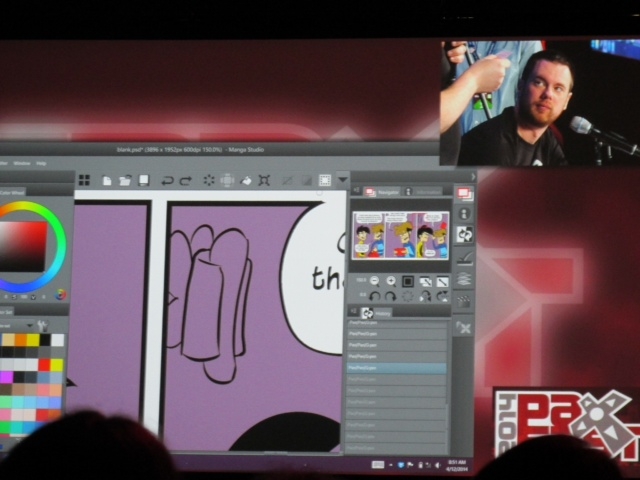
Task: Click the Navigator comic preview thumbnail
Action: [x=400, y=236]
